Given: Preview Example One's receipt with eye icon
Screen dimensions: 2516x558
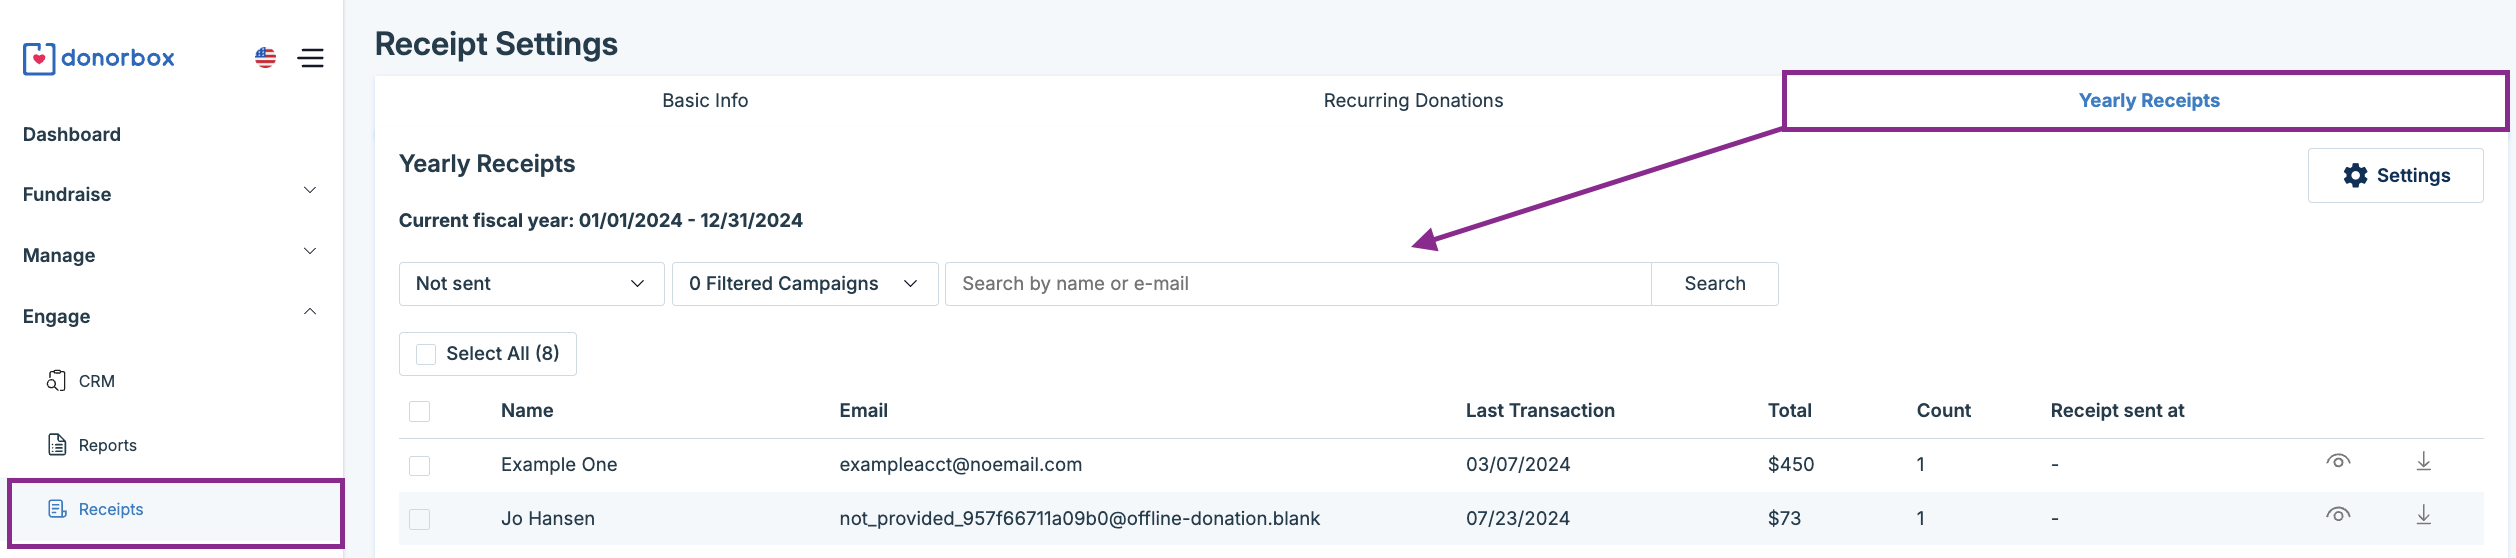Looking at the screenshot, I should 2338,462.
